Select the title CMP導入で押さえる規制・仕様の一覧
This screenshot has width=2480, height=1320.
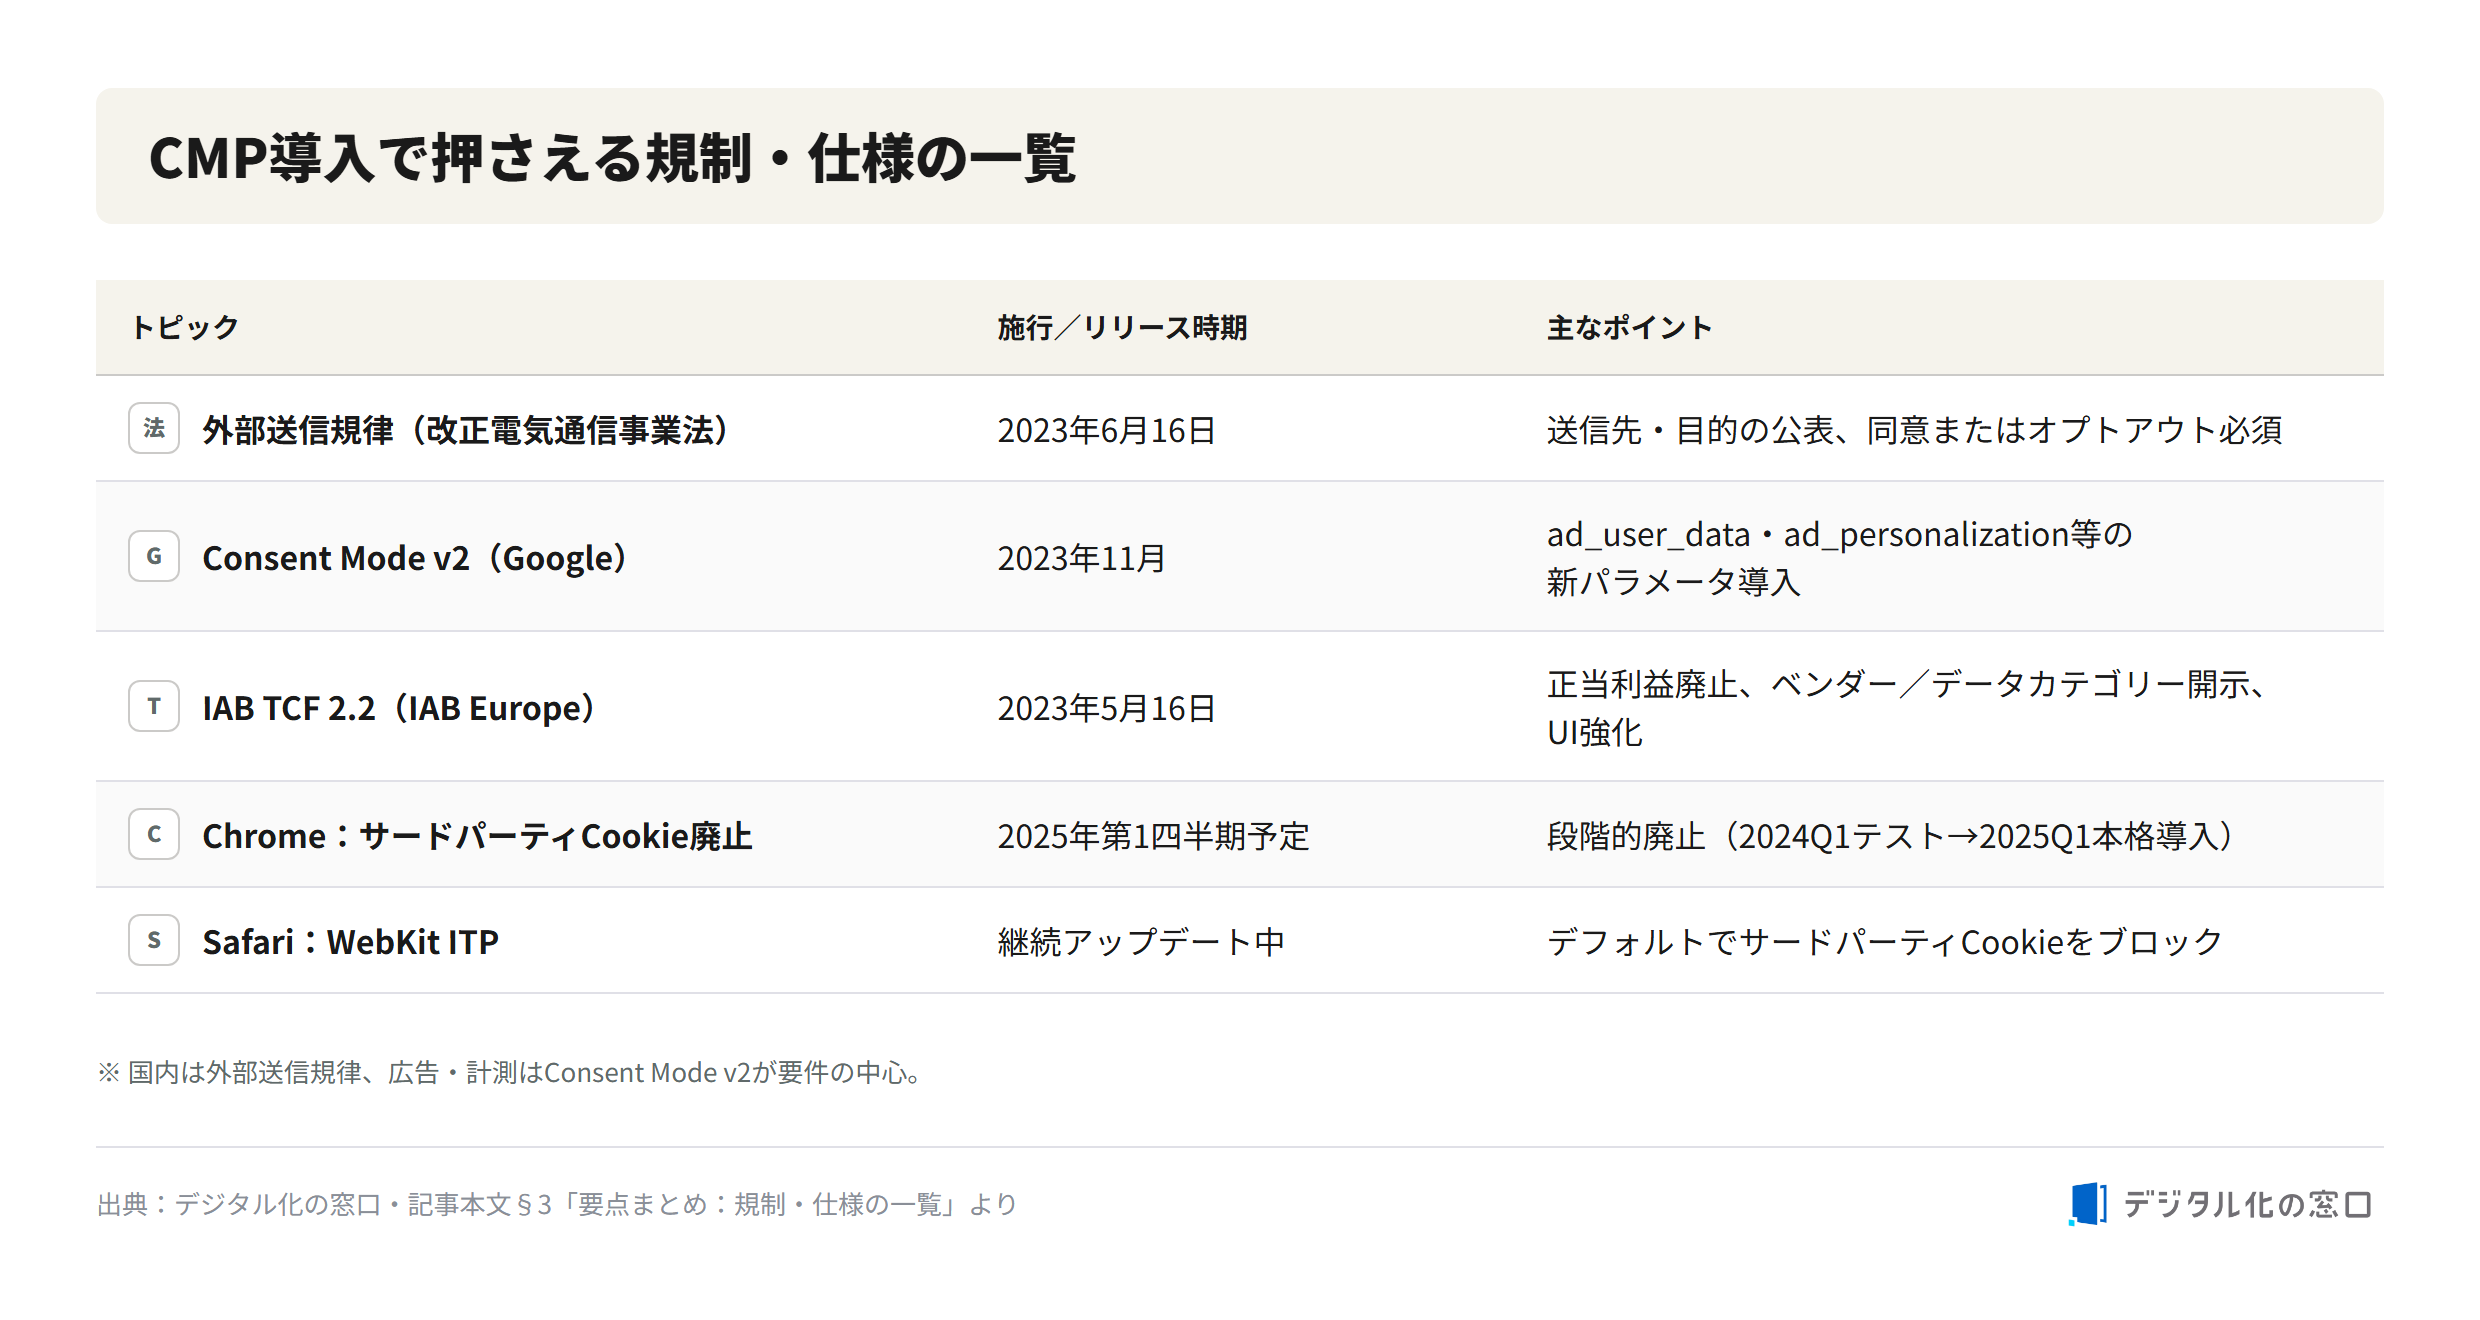pyautogui.click(x=612, y=158)
